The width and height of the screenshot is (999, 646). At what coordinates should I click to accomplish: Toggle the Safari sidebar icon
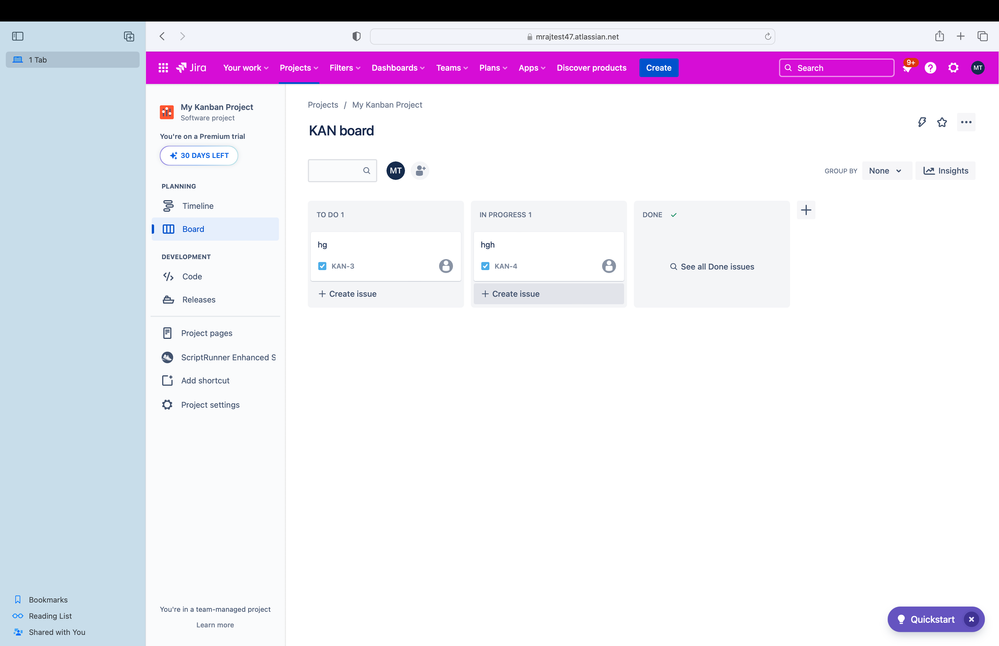click(x=18, y=36)
